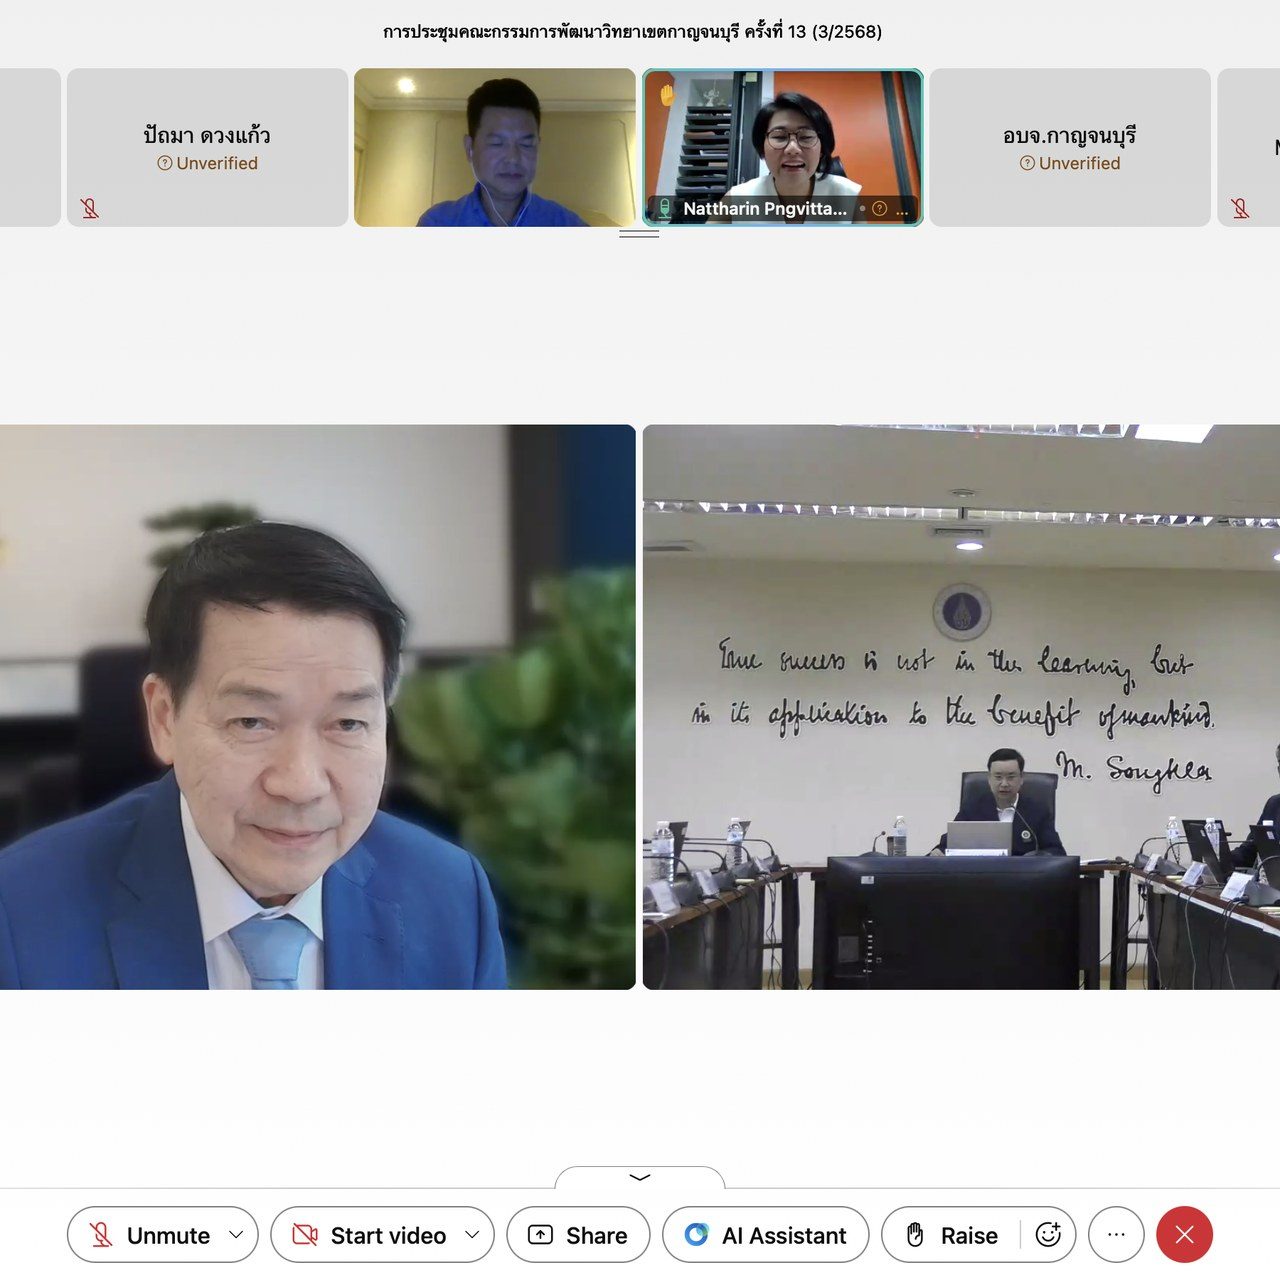Click muted mic icon on ปัถมา ดวงแก้ว tile
The image size is (1280, 1280).
[x=90, y=208]
